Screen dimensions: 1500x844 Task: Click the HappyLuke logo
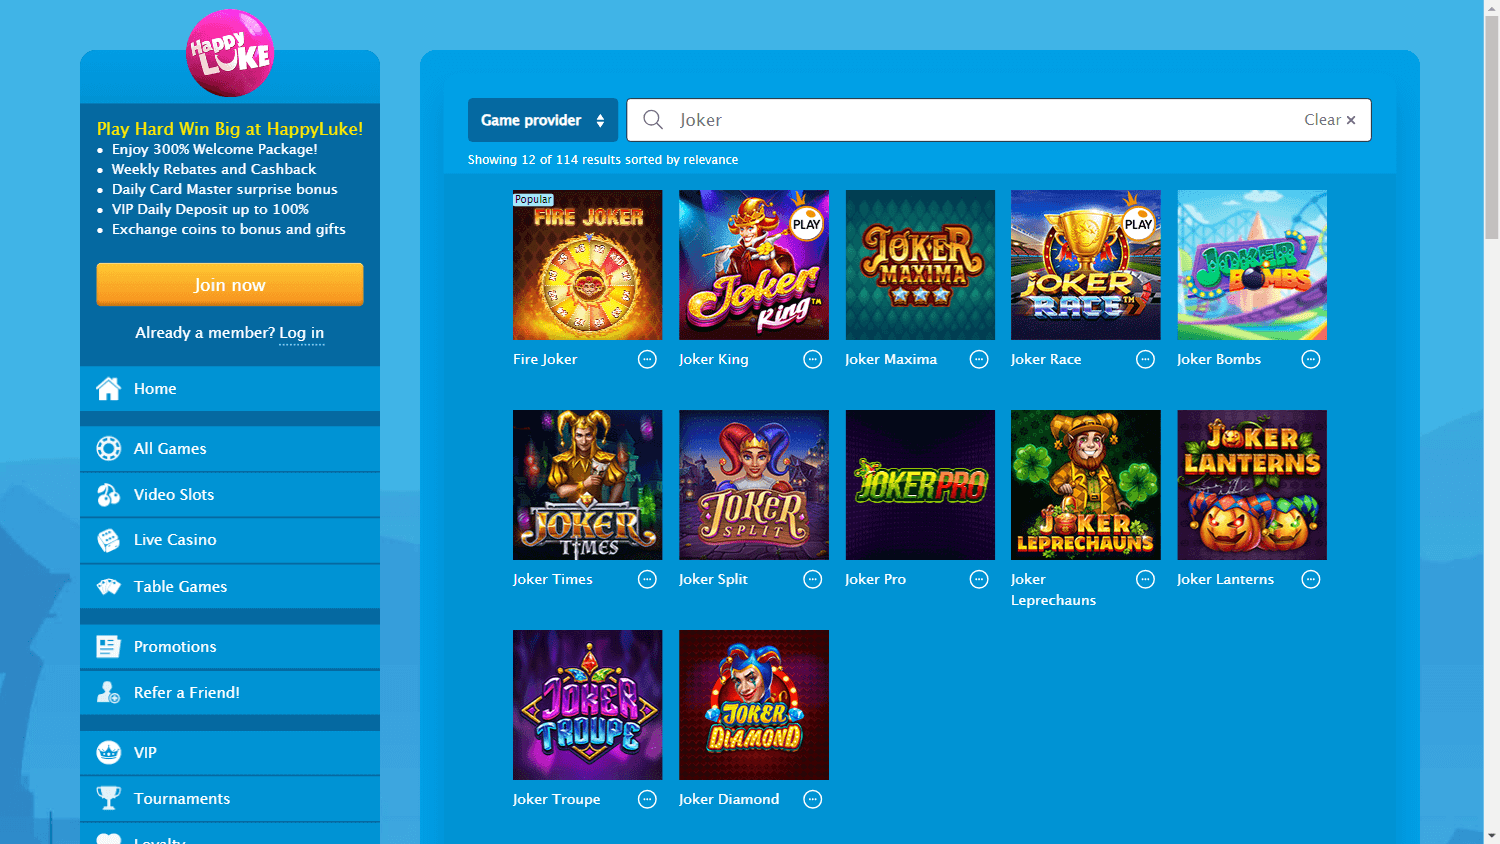click(x=229, y=54)
